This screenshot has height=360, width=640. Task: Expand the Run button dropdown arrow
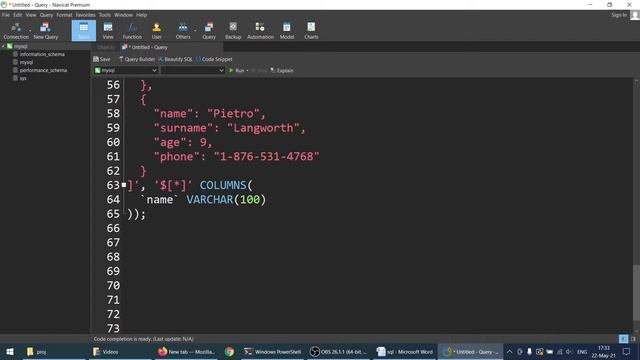pyautogui.click(x=247, y=71)
